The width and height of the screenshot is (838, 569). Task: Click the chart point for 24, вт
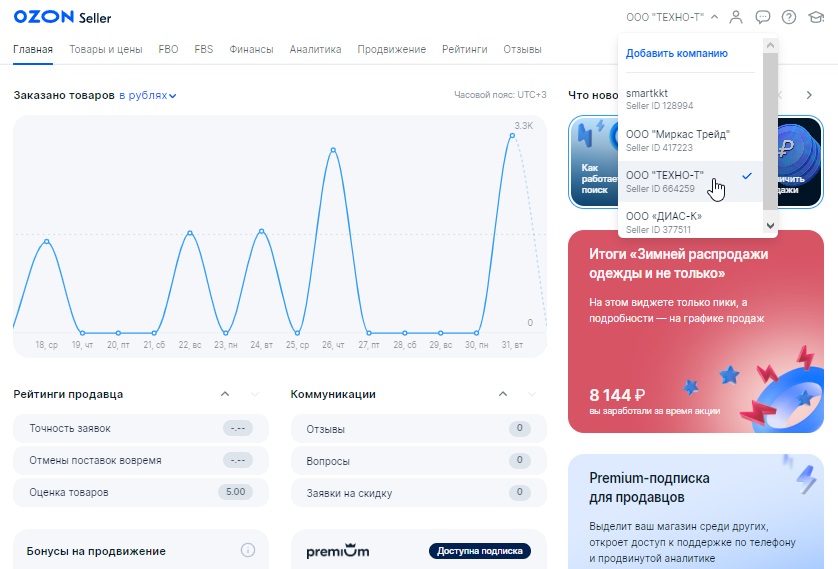click(x=261, y=231)
